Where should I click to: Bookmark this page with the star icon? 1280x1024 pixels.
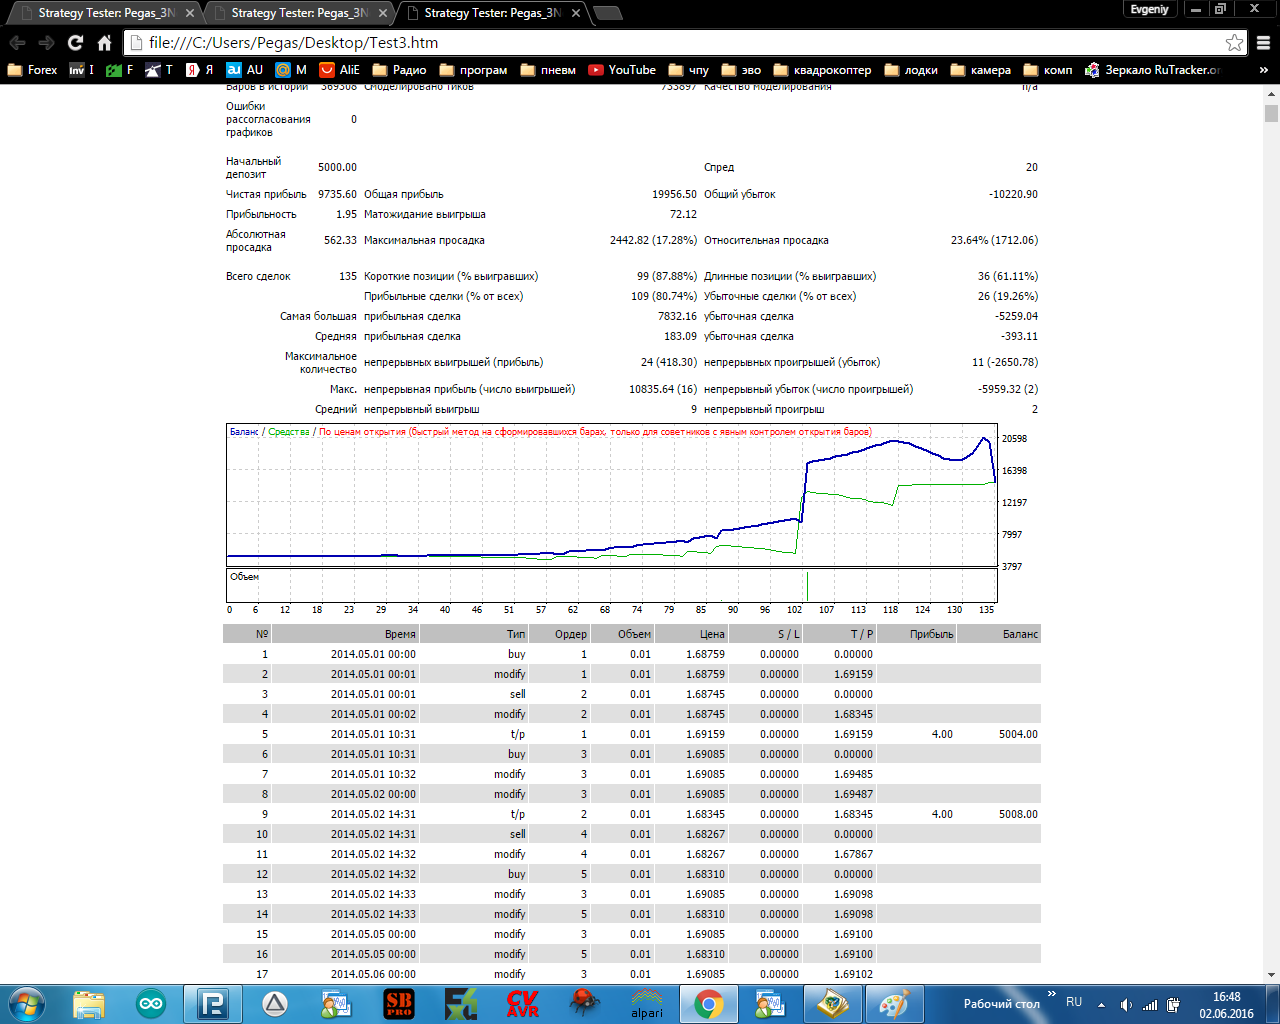1235,43
